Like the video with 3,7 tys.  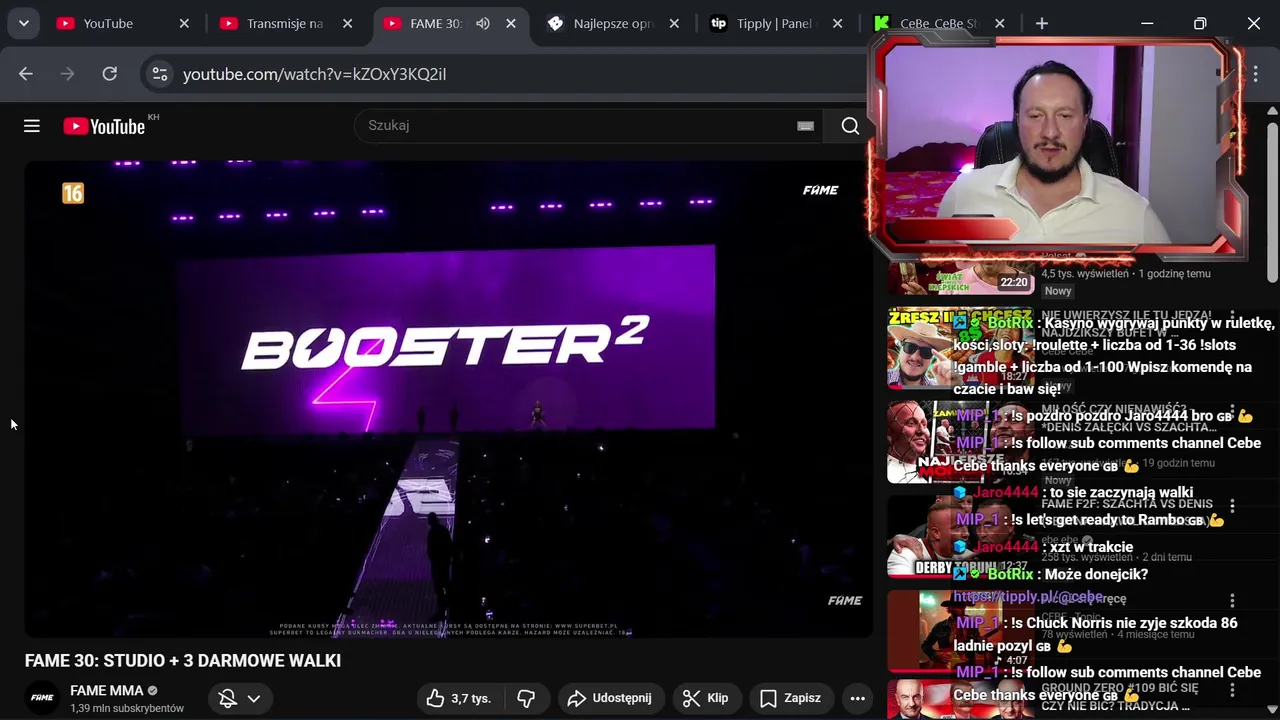[x=459, y=698]
